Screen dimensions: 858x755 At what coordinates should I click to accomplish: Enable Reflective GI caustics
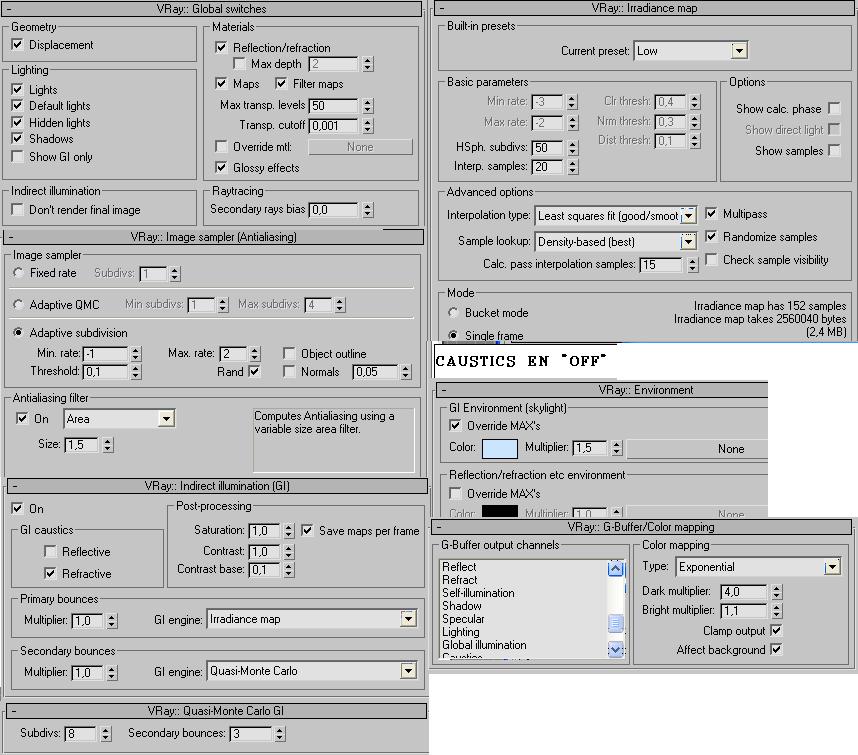tap(50, 551)
